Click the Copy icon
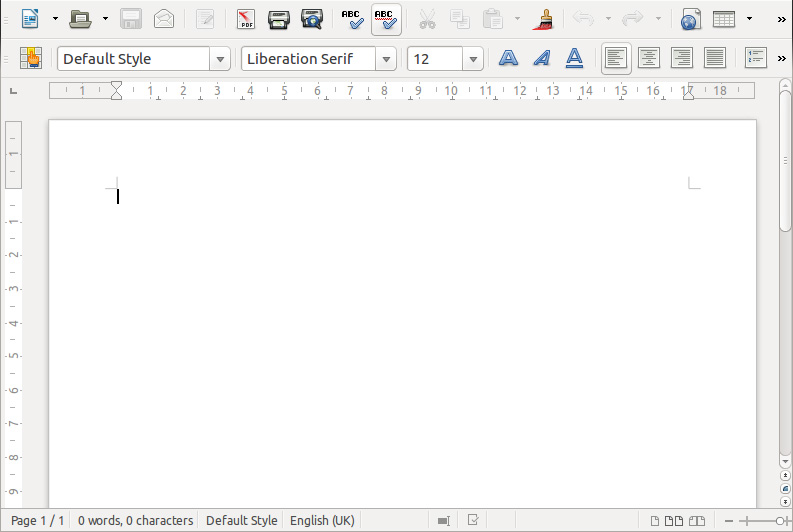The width and height of the screenshot is (793, 532). [460, 19]
